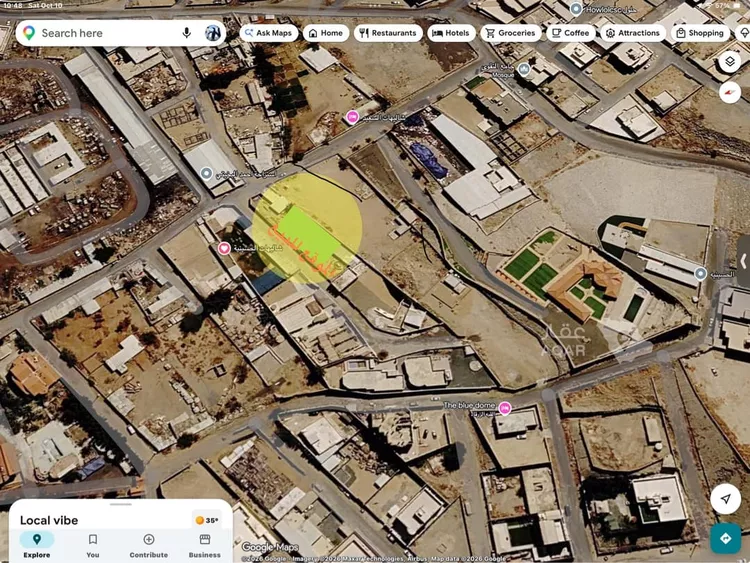Open the map layers button

[729, 62]
